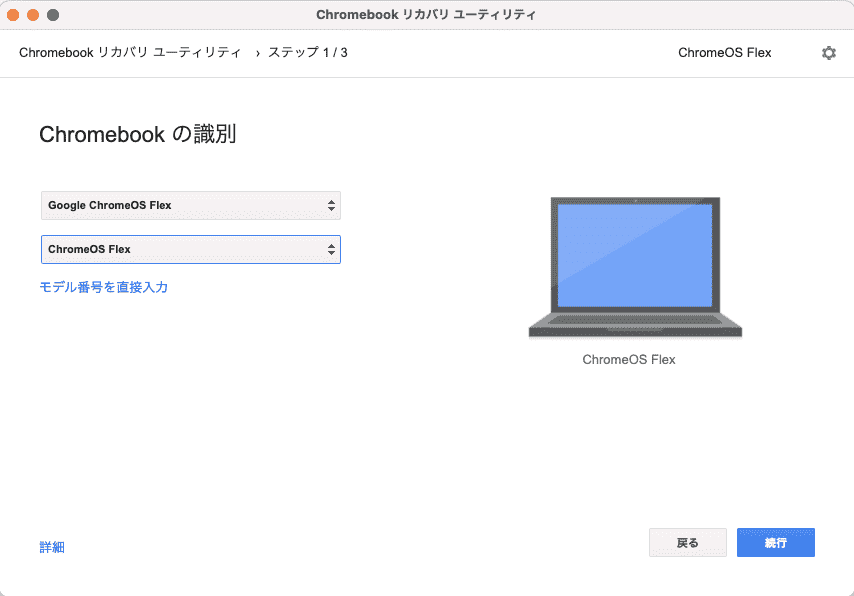Click the モデル番号を直接入力 link
Image resolution: width=854 pixels, height=596 pixels.
[x=103, y=287]
